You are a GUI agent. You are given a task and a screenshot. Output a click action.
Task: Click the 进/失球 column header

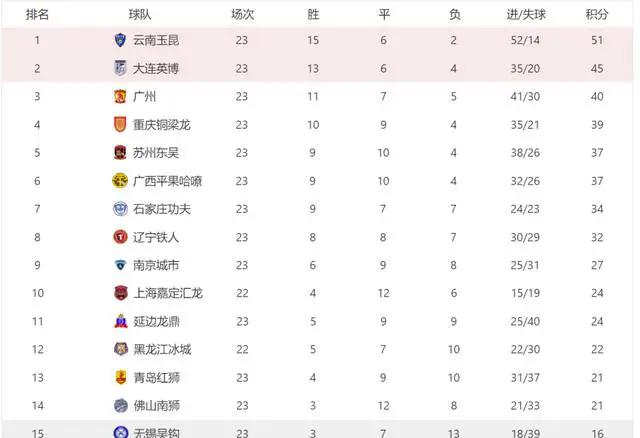tap(526, 15)
